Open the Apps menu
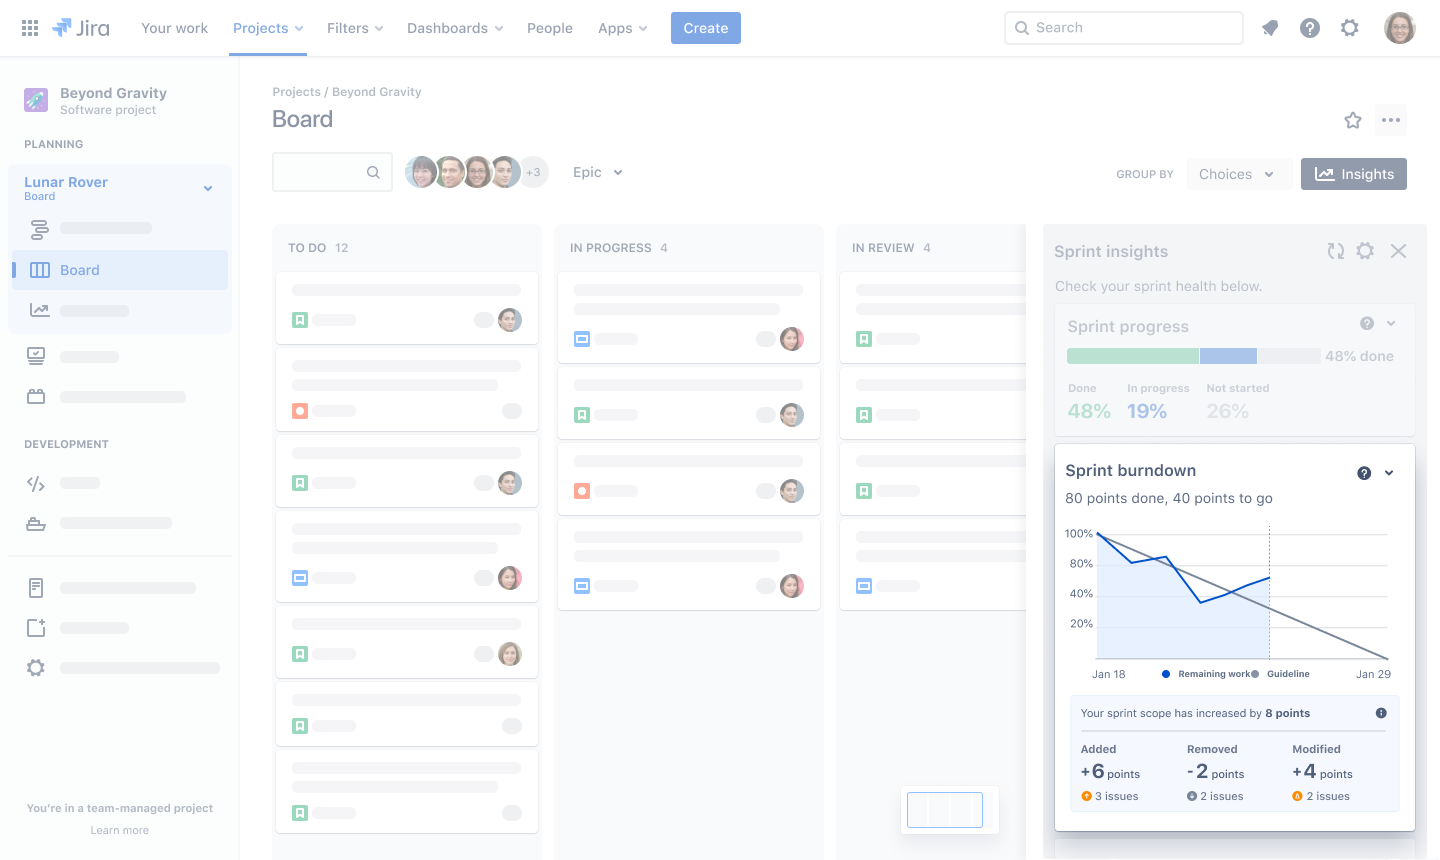The image size is (1440, 860). pyautogui.click(x=622, y=28)
